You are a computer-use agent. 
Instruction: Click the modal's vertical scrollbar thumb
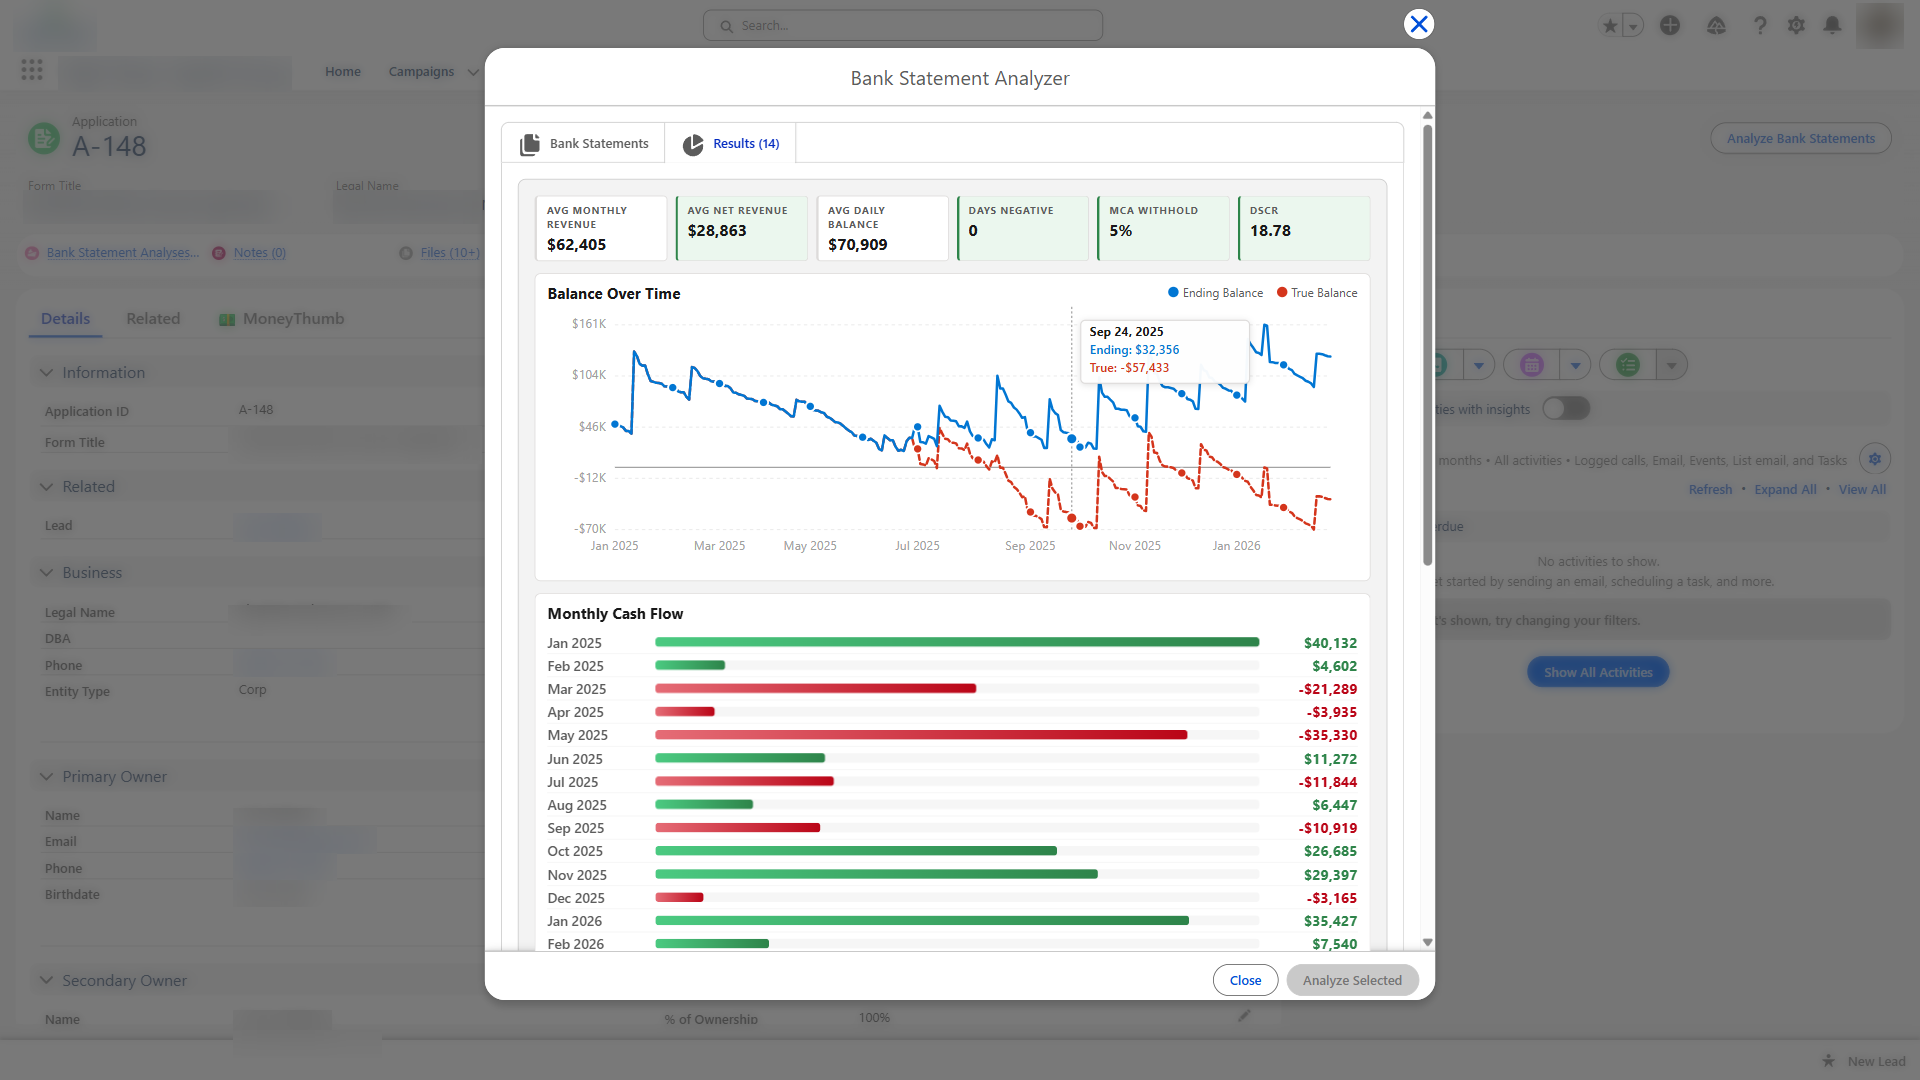1427,345
